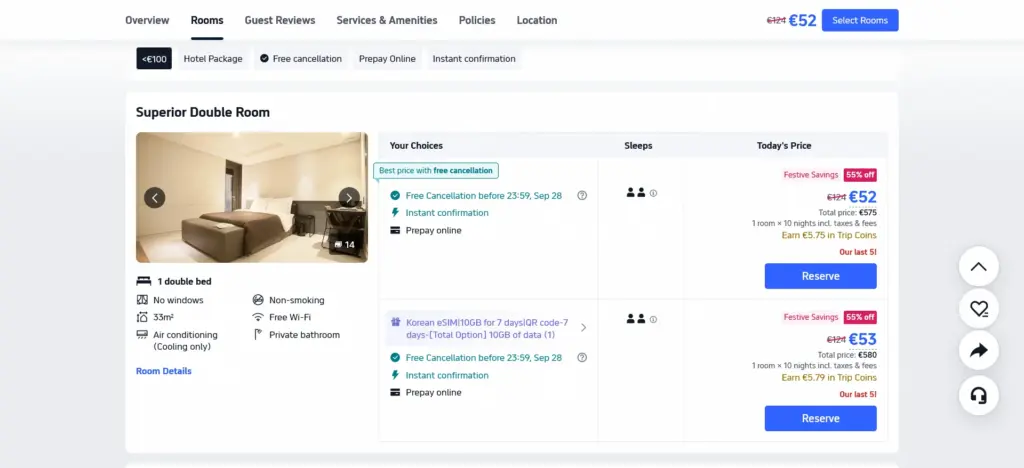The width and height of the screenshot is (1024, 468).
Task: Open the 14-photo gallery counter
Action: pyautogui.click(x=344, y=245)
